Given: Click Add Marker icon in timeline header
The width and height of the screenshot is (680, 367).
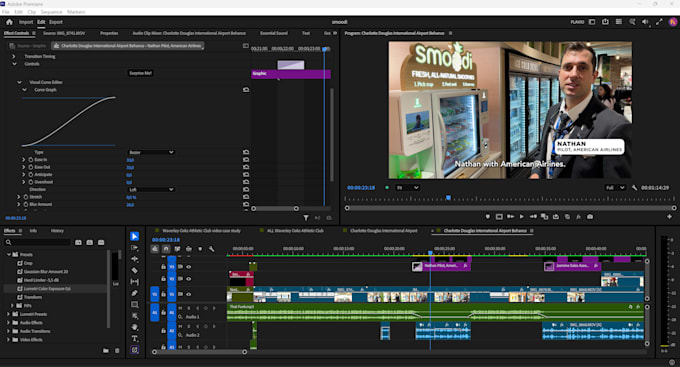Looking at the screenshot, I should coord(200,249).
